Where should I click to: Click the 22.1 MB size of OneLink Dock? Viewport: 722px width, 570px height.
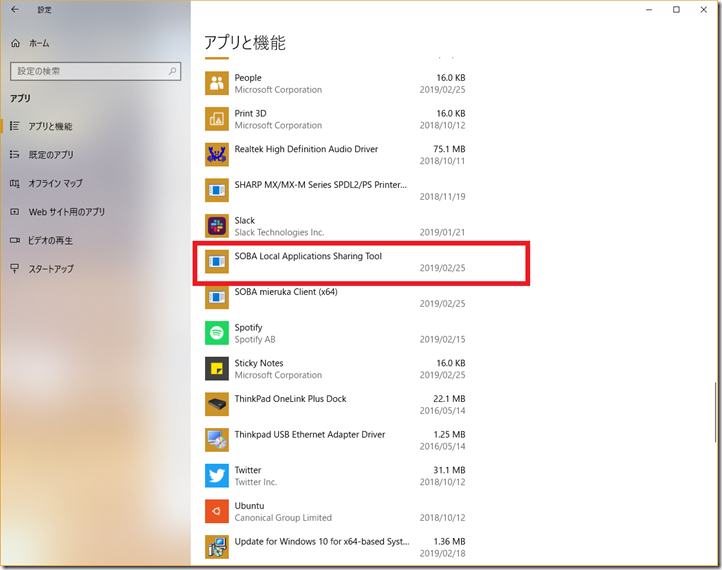click(x=449, y=399)
